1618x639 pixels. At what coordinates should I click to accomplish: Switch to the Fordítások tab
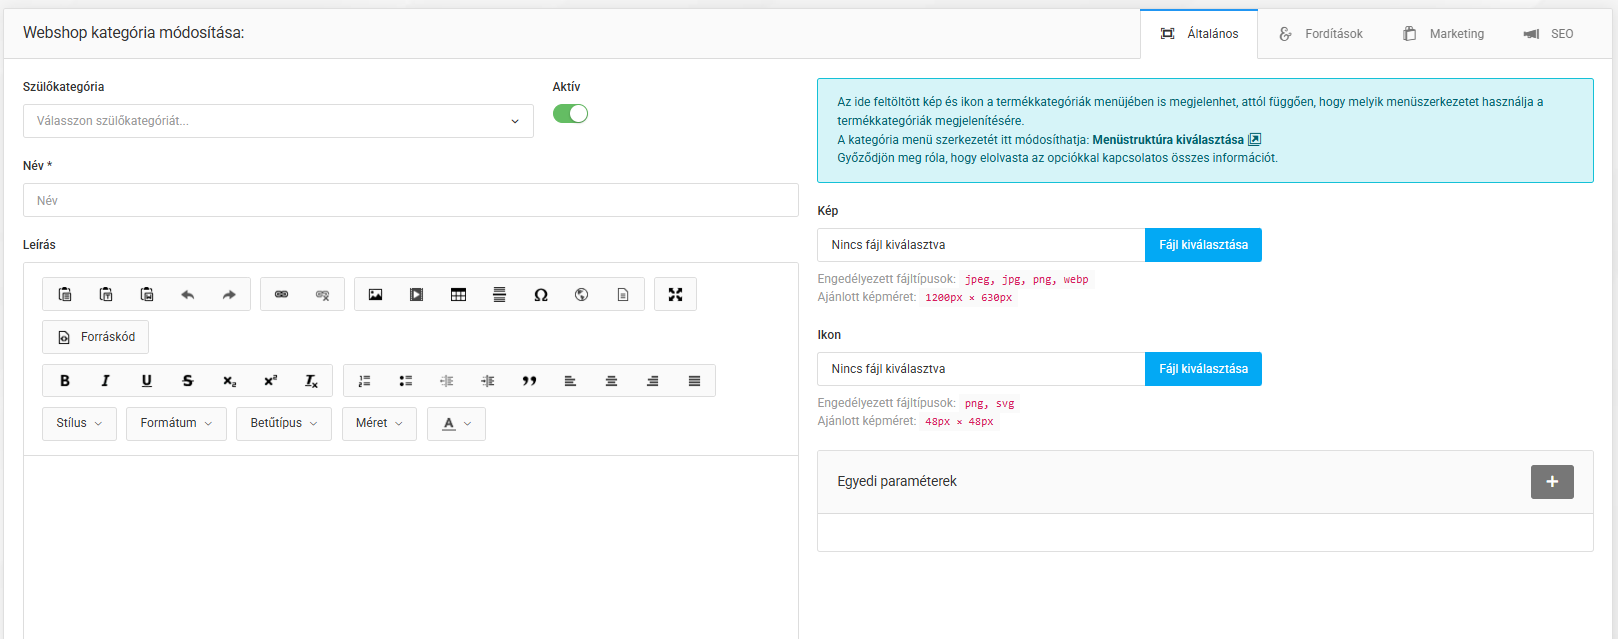[x=1320, y=34]
